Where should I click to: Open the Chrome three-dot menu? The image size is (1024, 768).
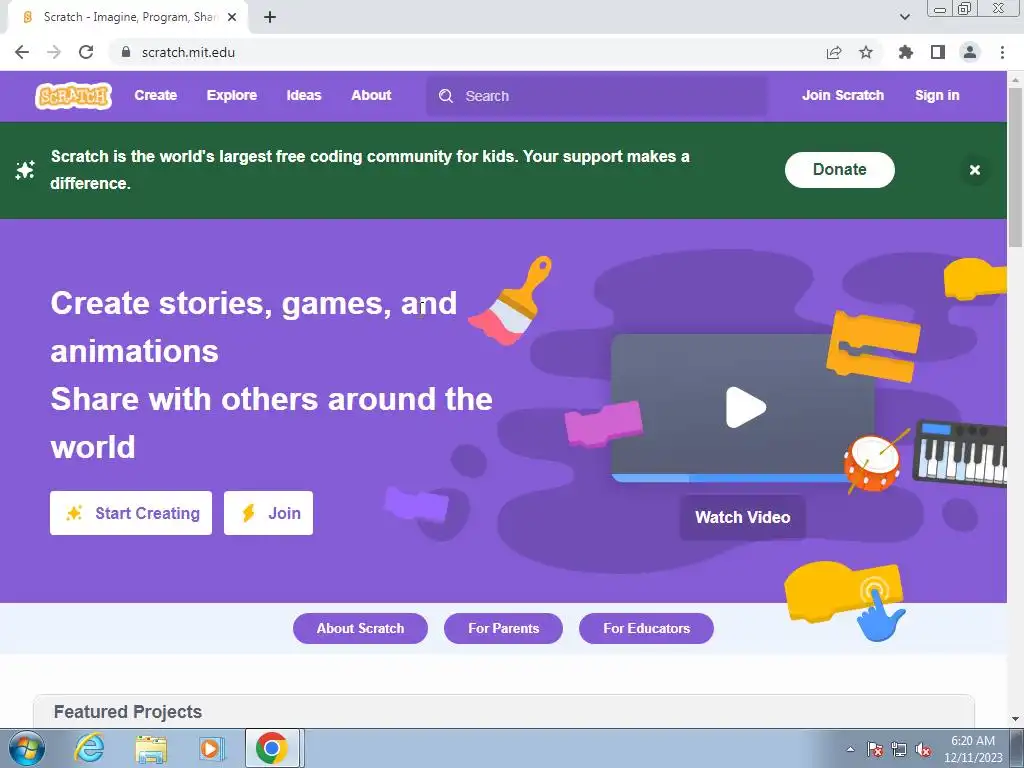[x=1002, y=52]
